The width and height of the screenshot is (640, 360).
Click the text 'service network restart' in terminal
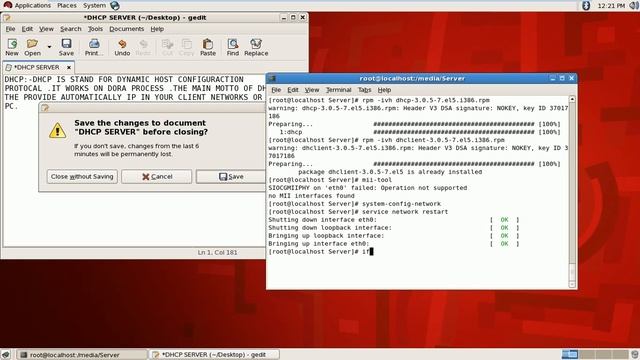coord(405,212)
